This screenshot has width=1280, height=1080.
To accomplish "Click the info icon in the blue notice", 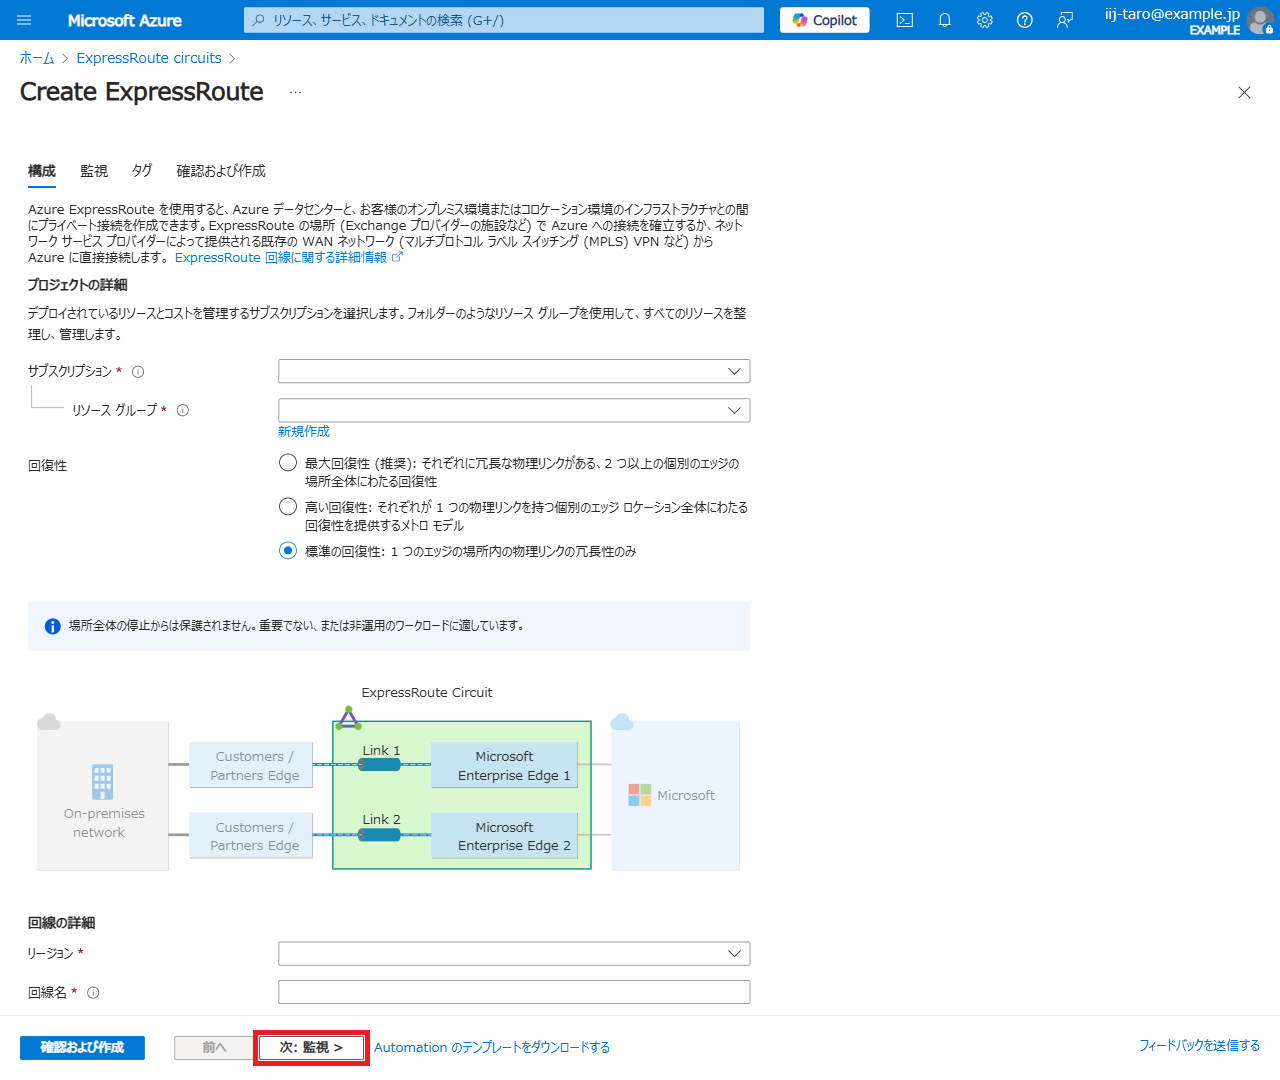I will pos(53,626).
